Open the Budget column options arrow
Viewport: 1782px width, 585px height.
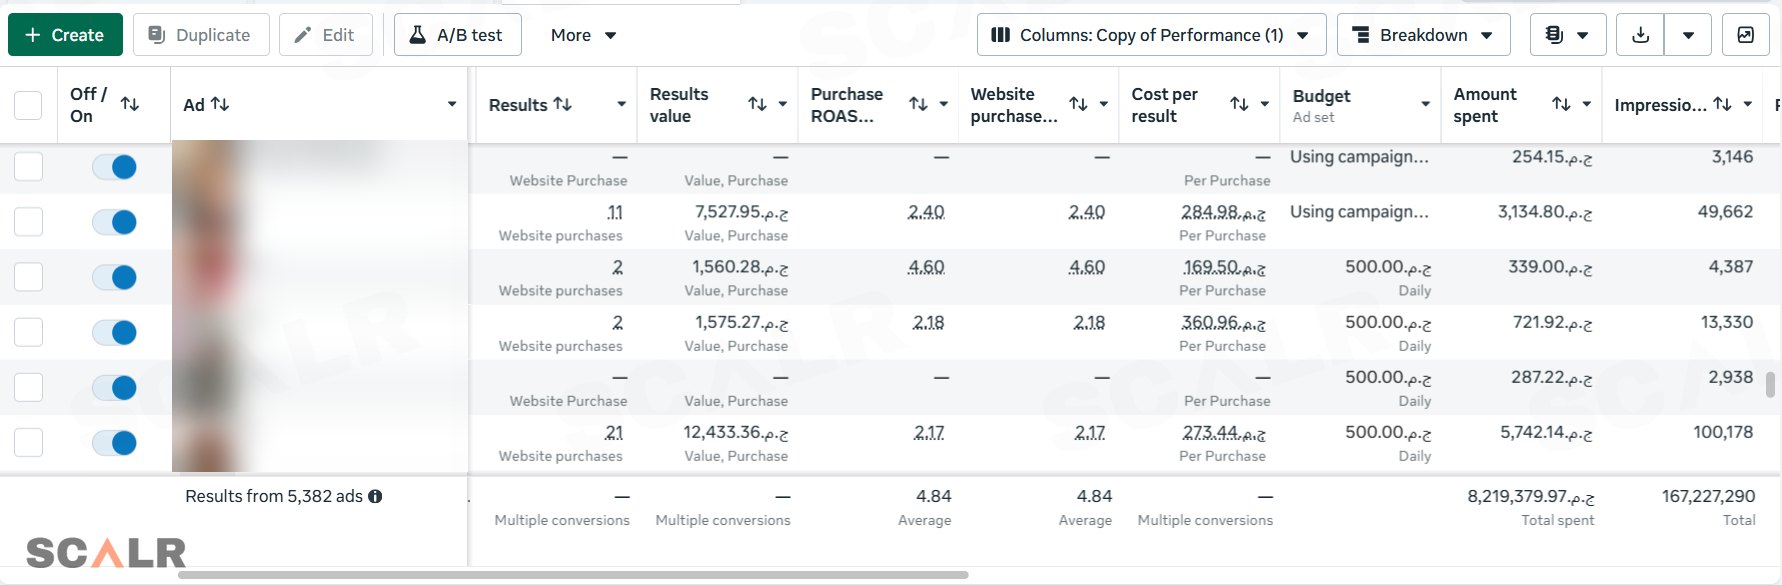[1425, 104]
